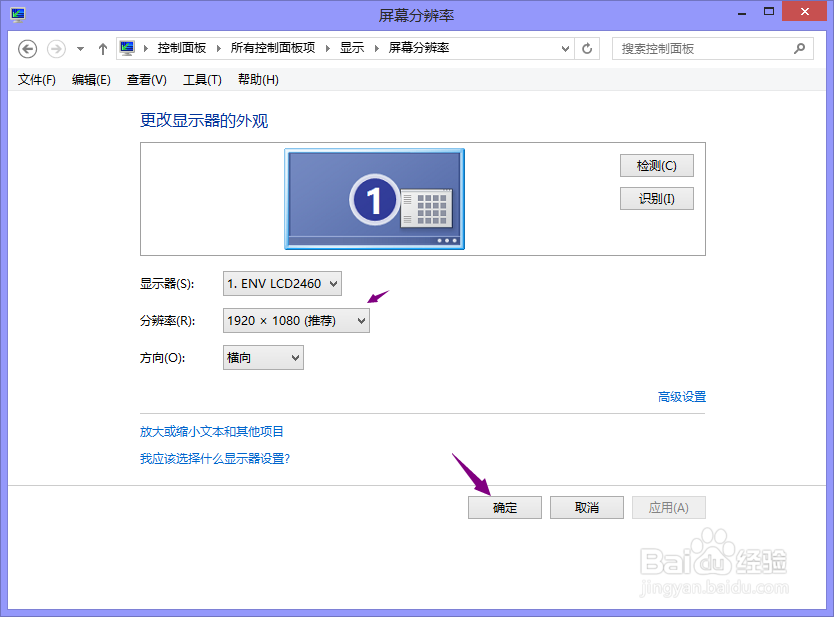Click the refresh icon next to the address bar
Screen dimensions: 834x617
tap(586, 47)
